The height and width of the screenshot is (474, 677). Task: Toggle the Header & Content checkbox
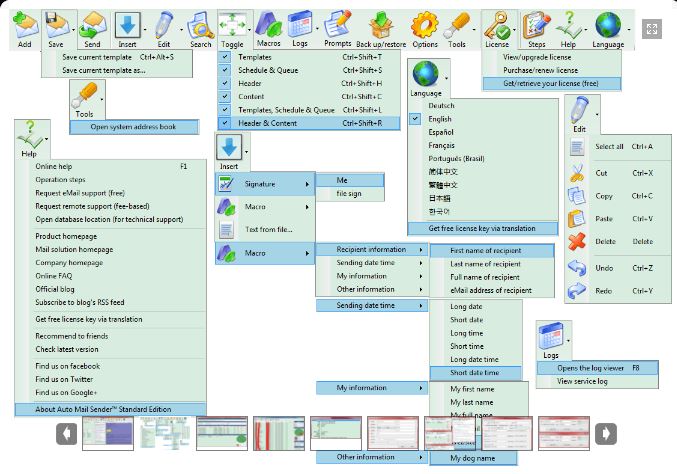tap(226, 122)
